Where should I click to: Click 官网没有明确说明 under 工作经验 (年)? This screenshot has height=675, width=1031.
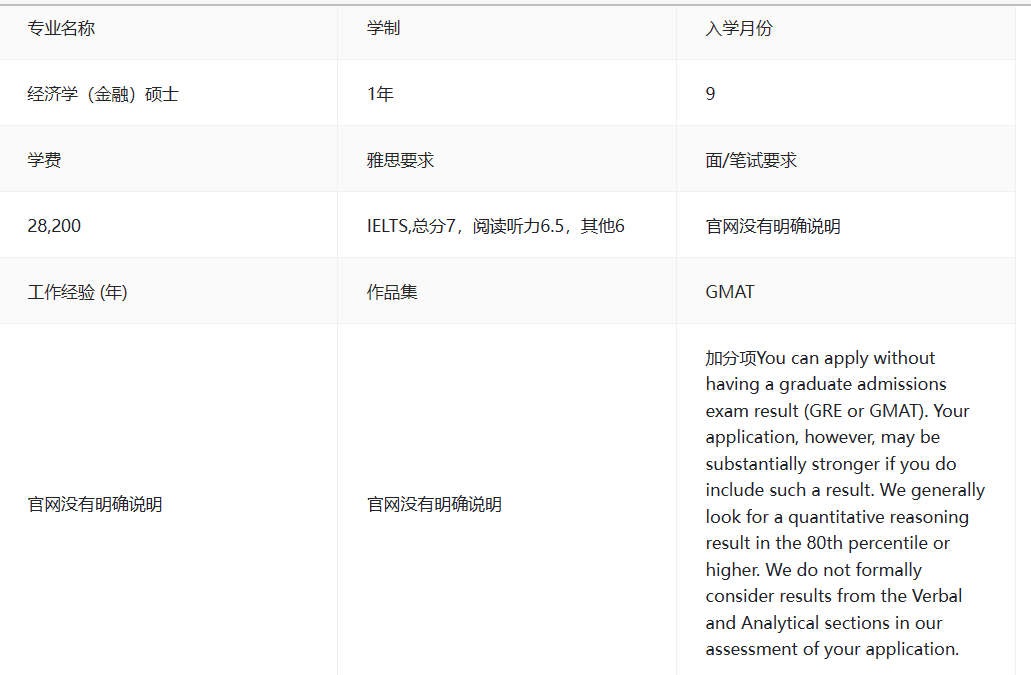94,504
